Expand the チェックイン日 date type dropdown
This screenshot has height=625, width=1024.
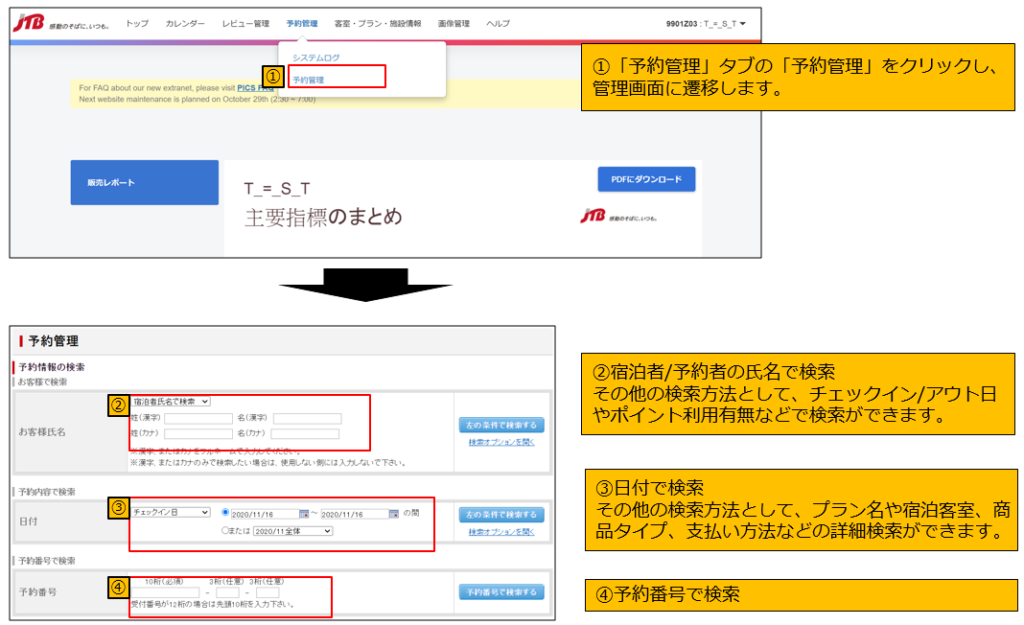point(170,512)
